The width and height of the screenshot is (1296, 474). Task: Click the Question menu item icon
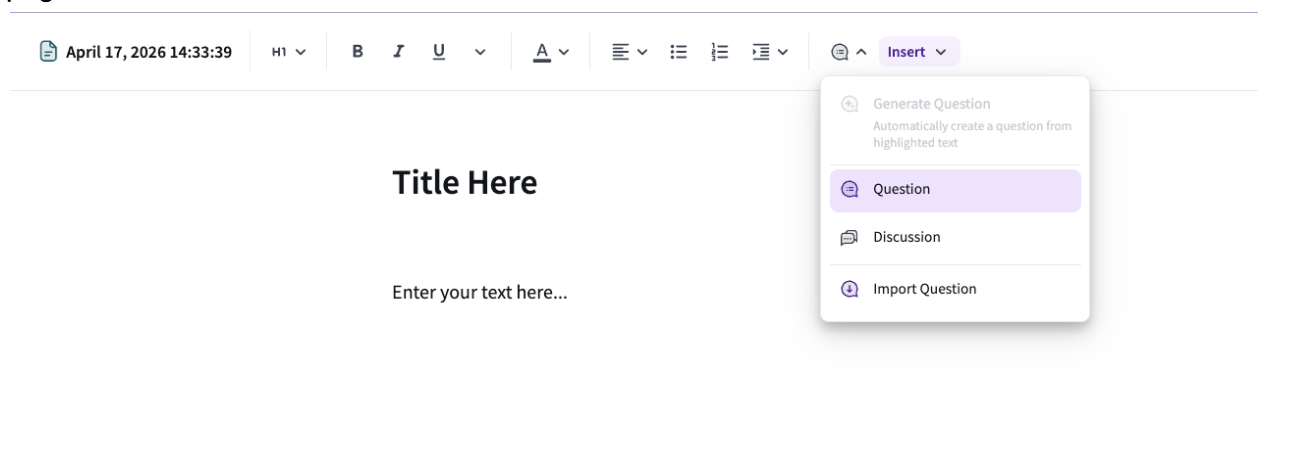(x=850, y=190)
